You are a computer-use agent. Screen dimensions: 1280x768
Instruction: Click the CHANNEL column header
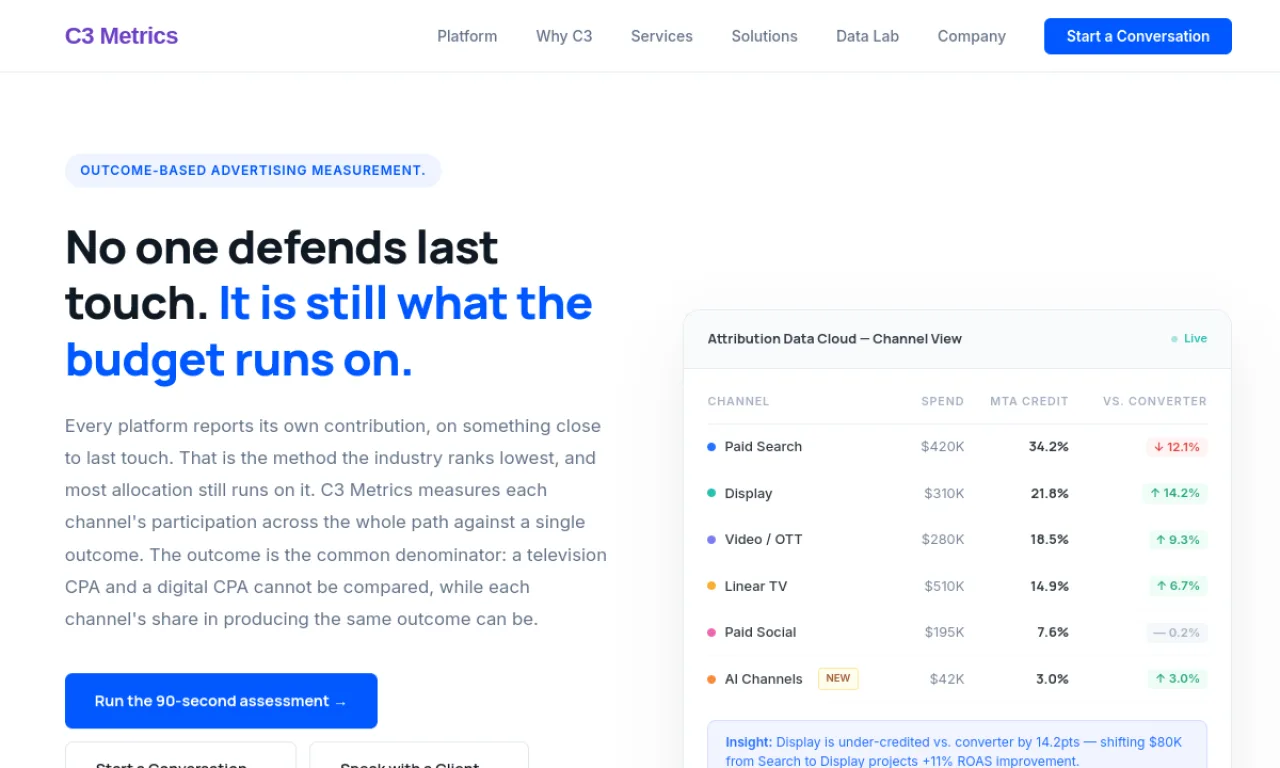point(738,401)
